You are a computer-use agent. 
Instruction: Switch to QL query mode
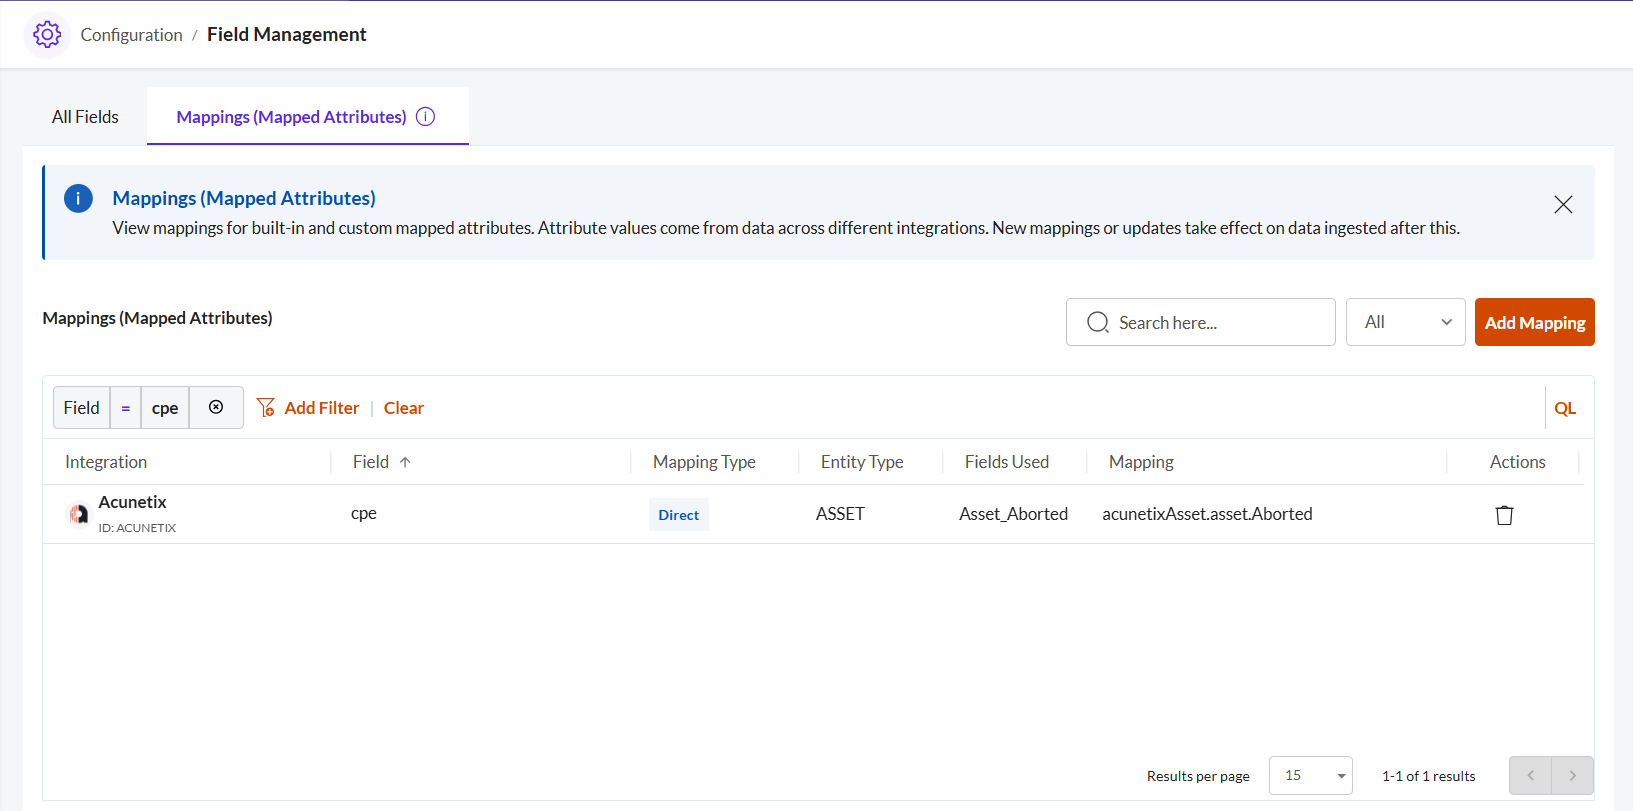pos(1565,408)
